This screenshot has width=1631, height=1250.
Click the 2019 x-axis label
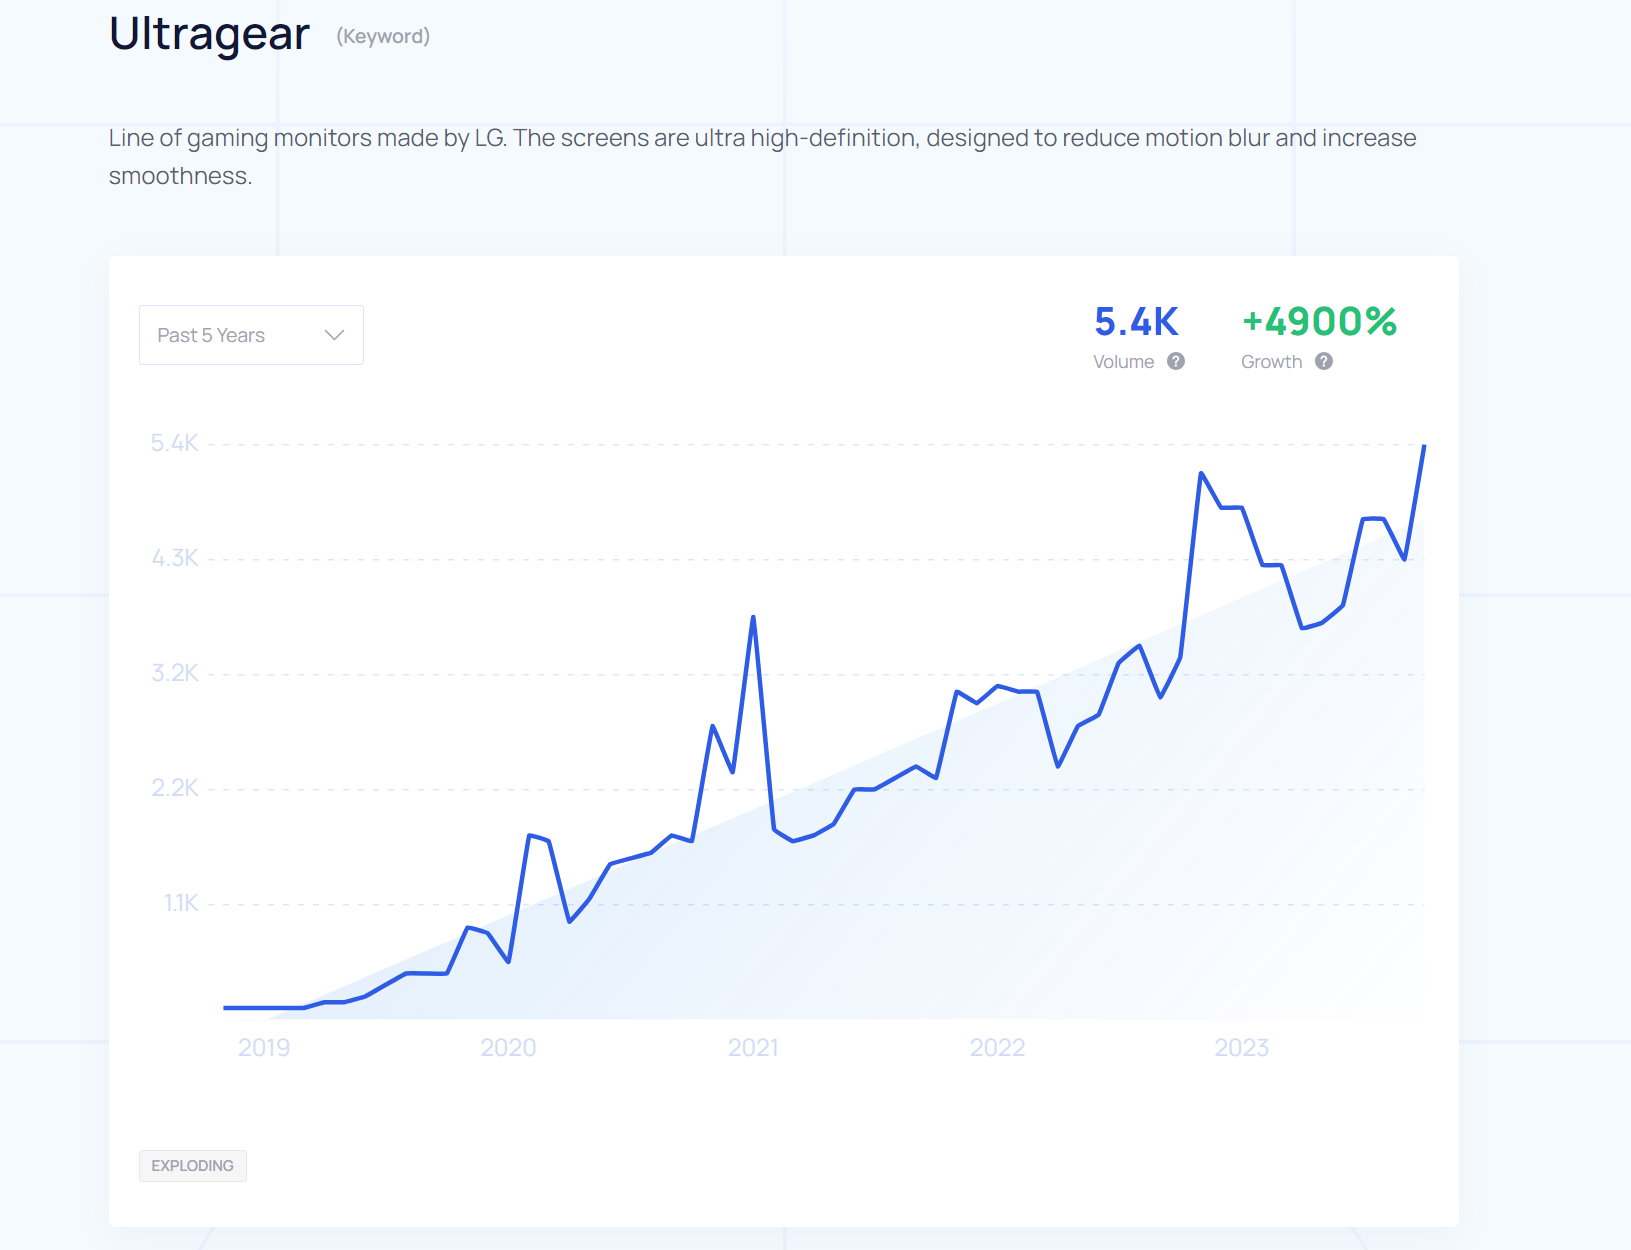(264, 1047)
